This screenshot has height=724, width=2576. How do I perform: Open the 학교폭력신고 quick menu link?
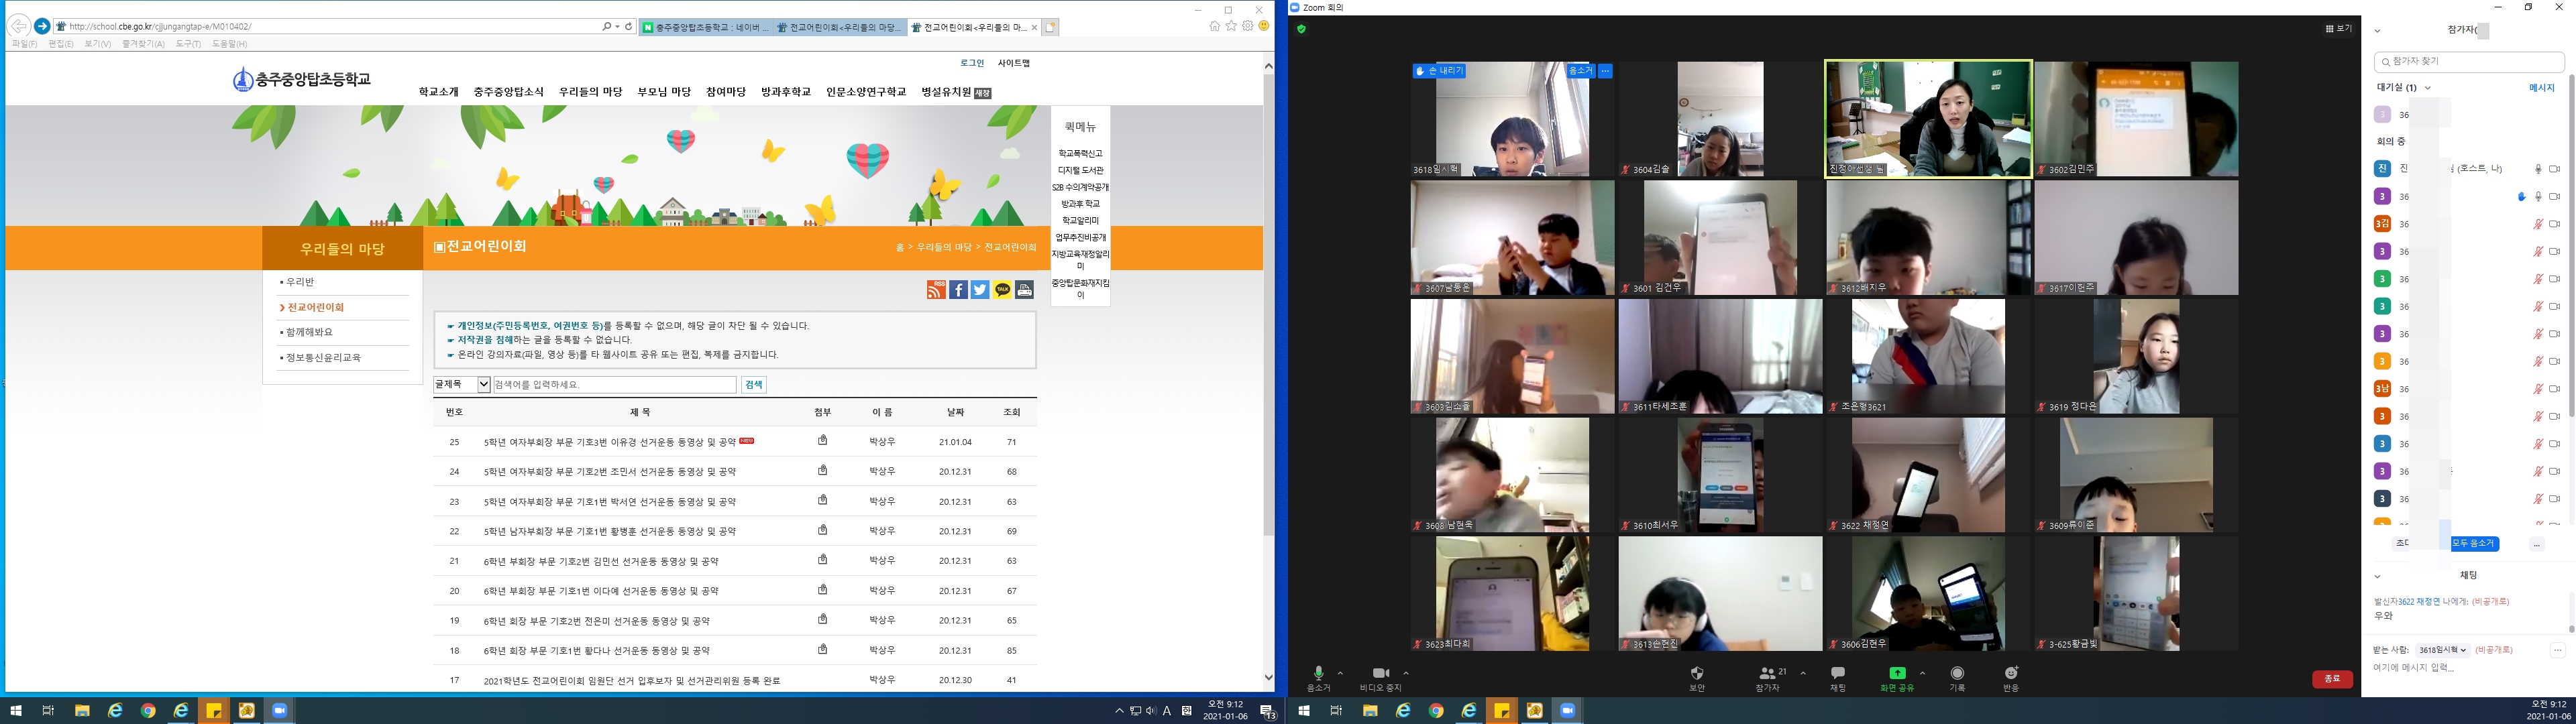(1080, 153)
